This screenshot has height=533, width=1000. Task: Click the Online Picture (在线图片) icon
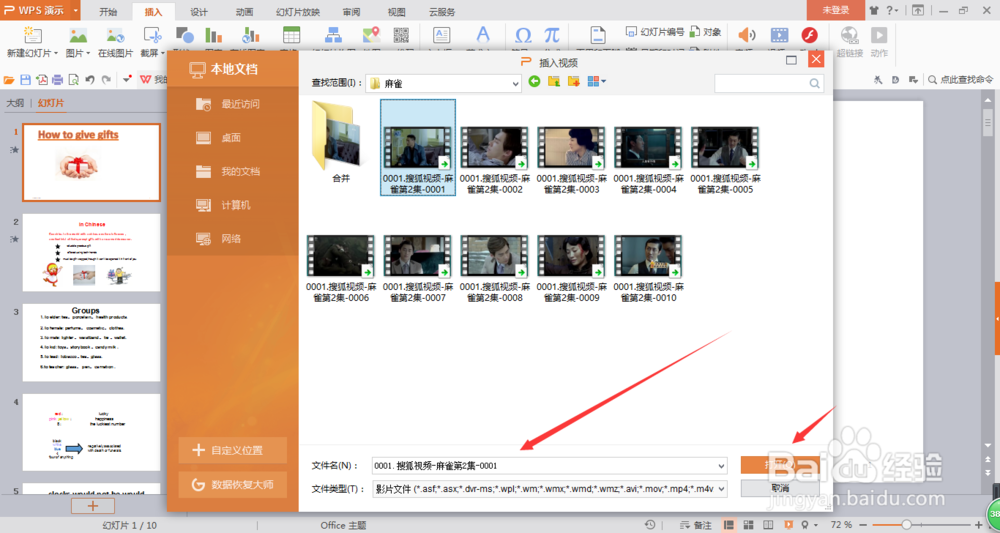click(x=115, y=35)
